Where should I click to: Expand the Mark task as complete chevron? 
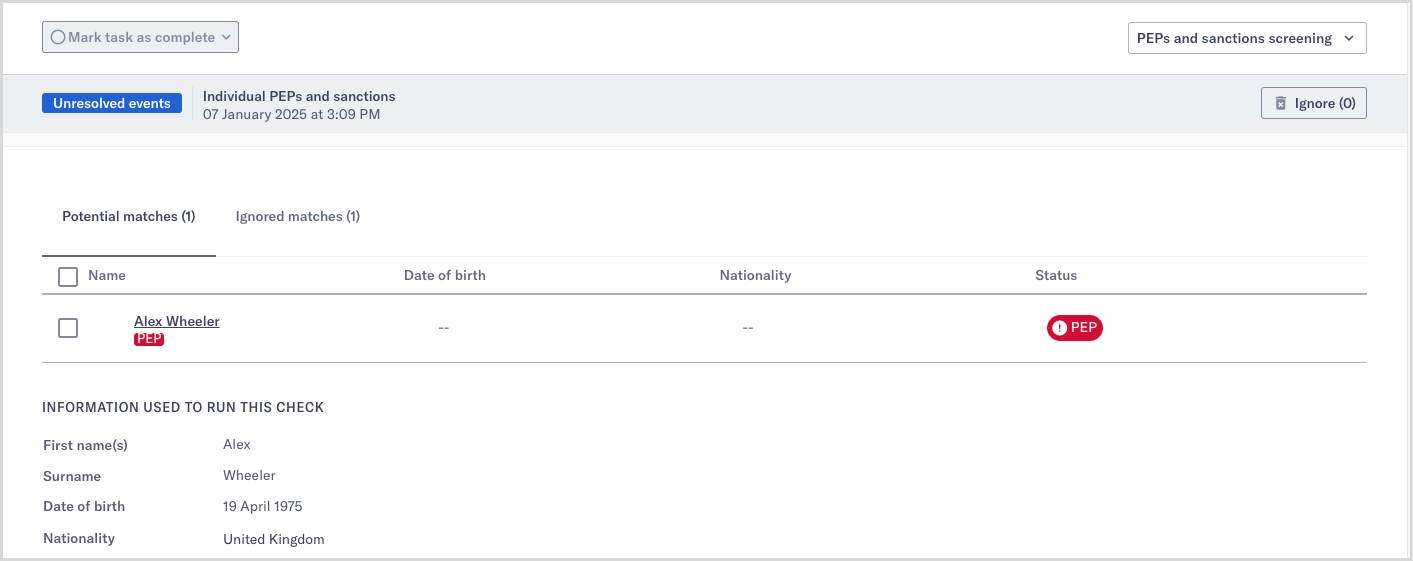point(226,37)
